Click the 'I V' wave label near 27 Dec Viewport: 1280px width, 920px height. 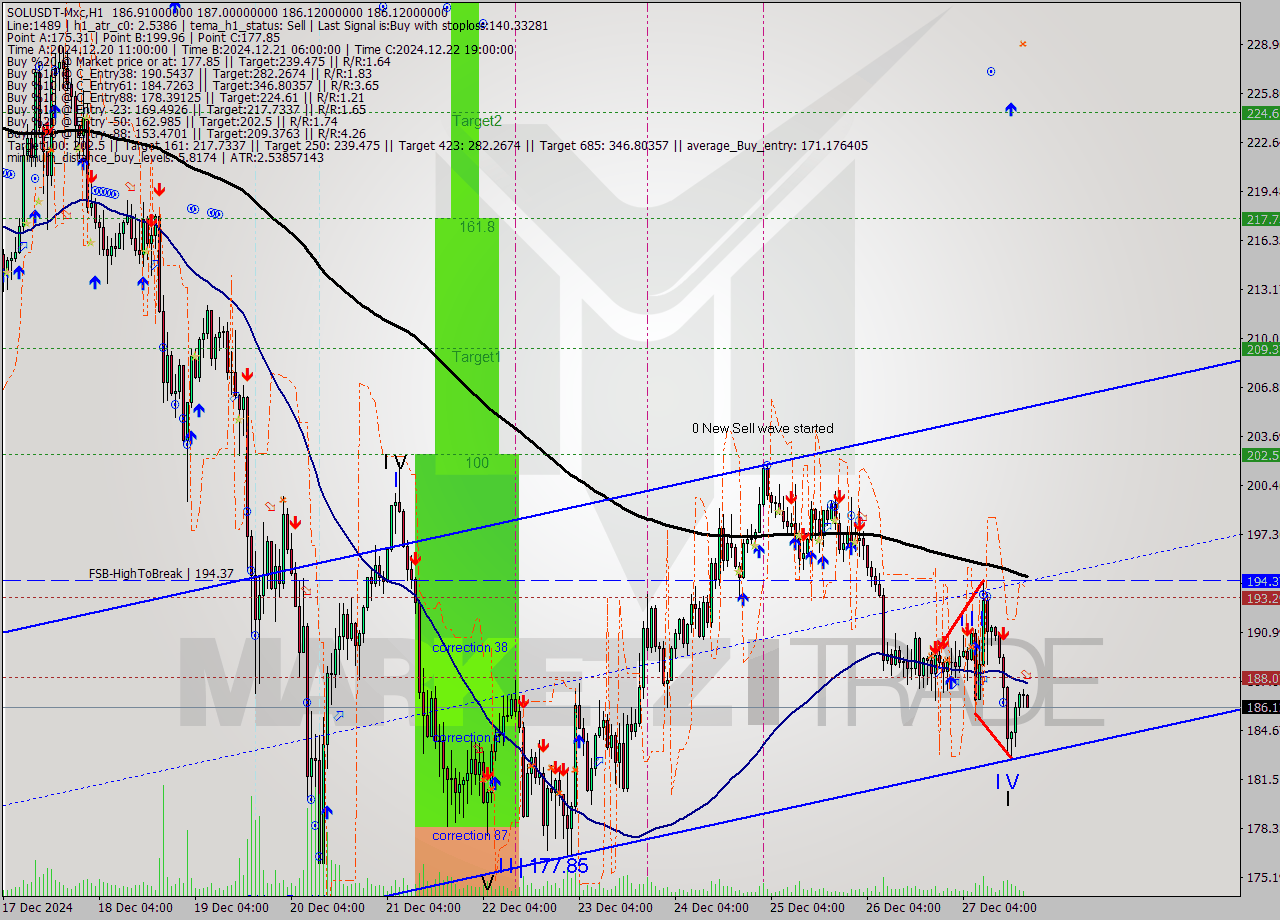(1008, 782)
